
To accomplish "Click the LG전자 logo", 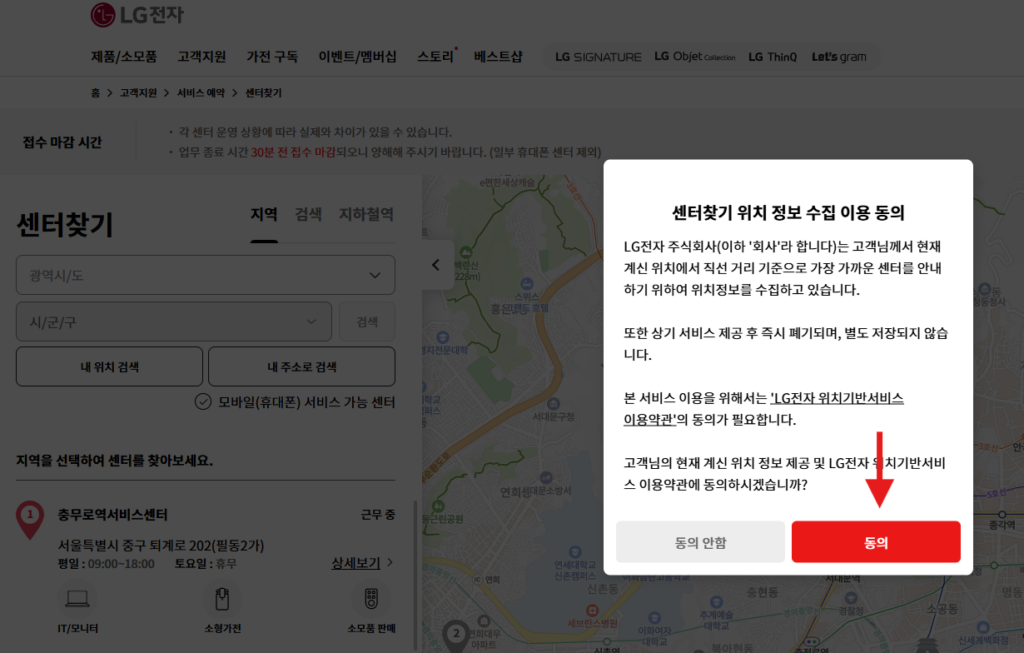I will [x=137, y=14].
